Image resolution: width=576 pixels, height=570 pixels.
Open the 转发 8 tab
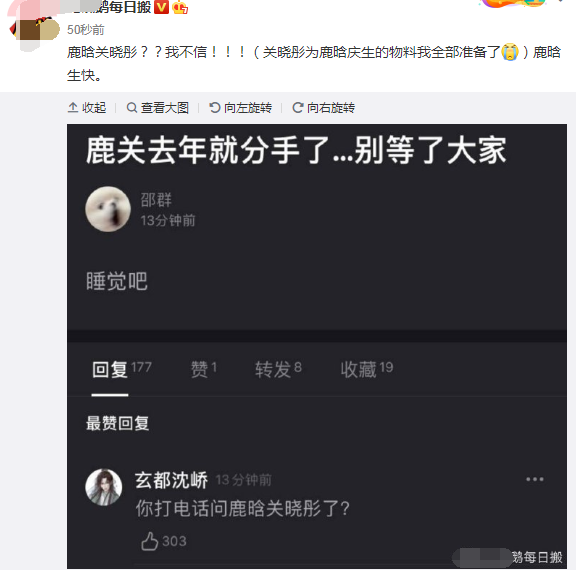[278, 369]
